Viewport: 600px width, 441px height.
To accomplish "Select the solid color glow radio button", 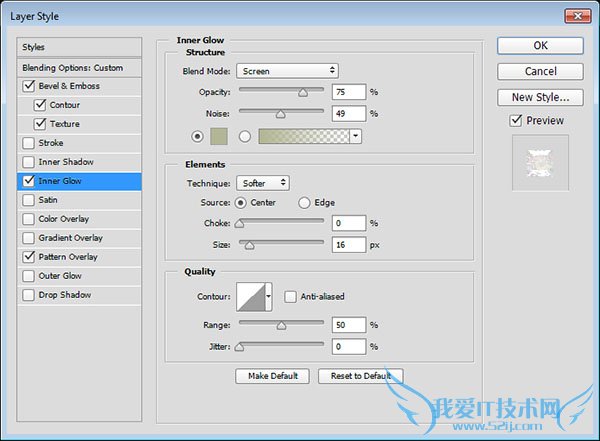I will [x=197, y=136].
